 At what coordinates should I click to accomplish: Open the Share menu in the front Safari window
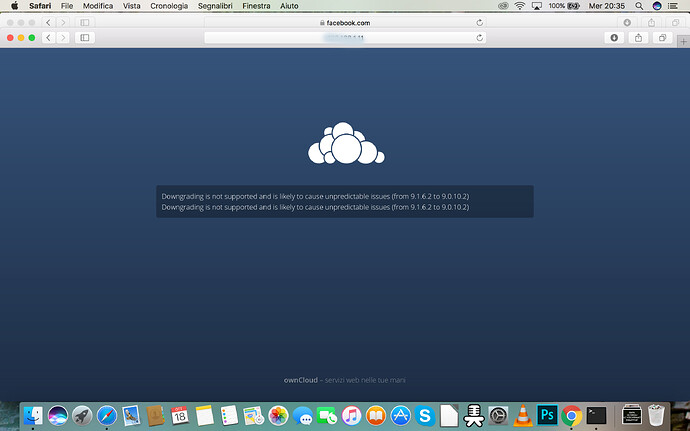[639, 38]
